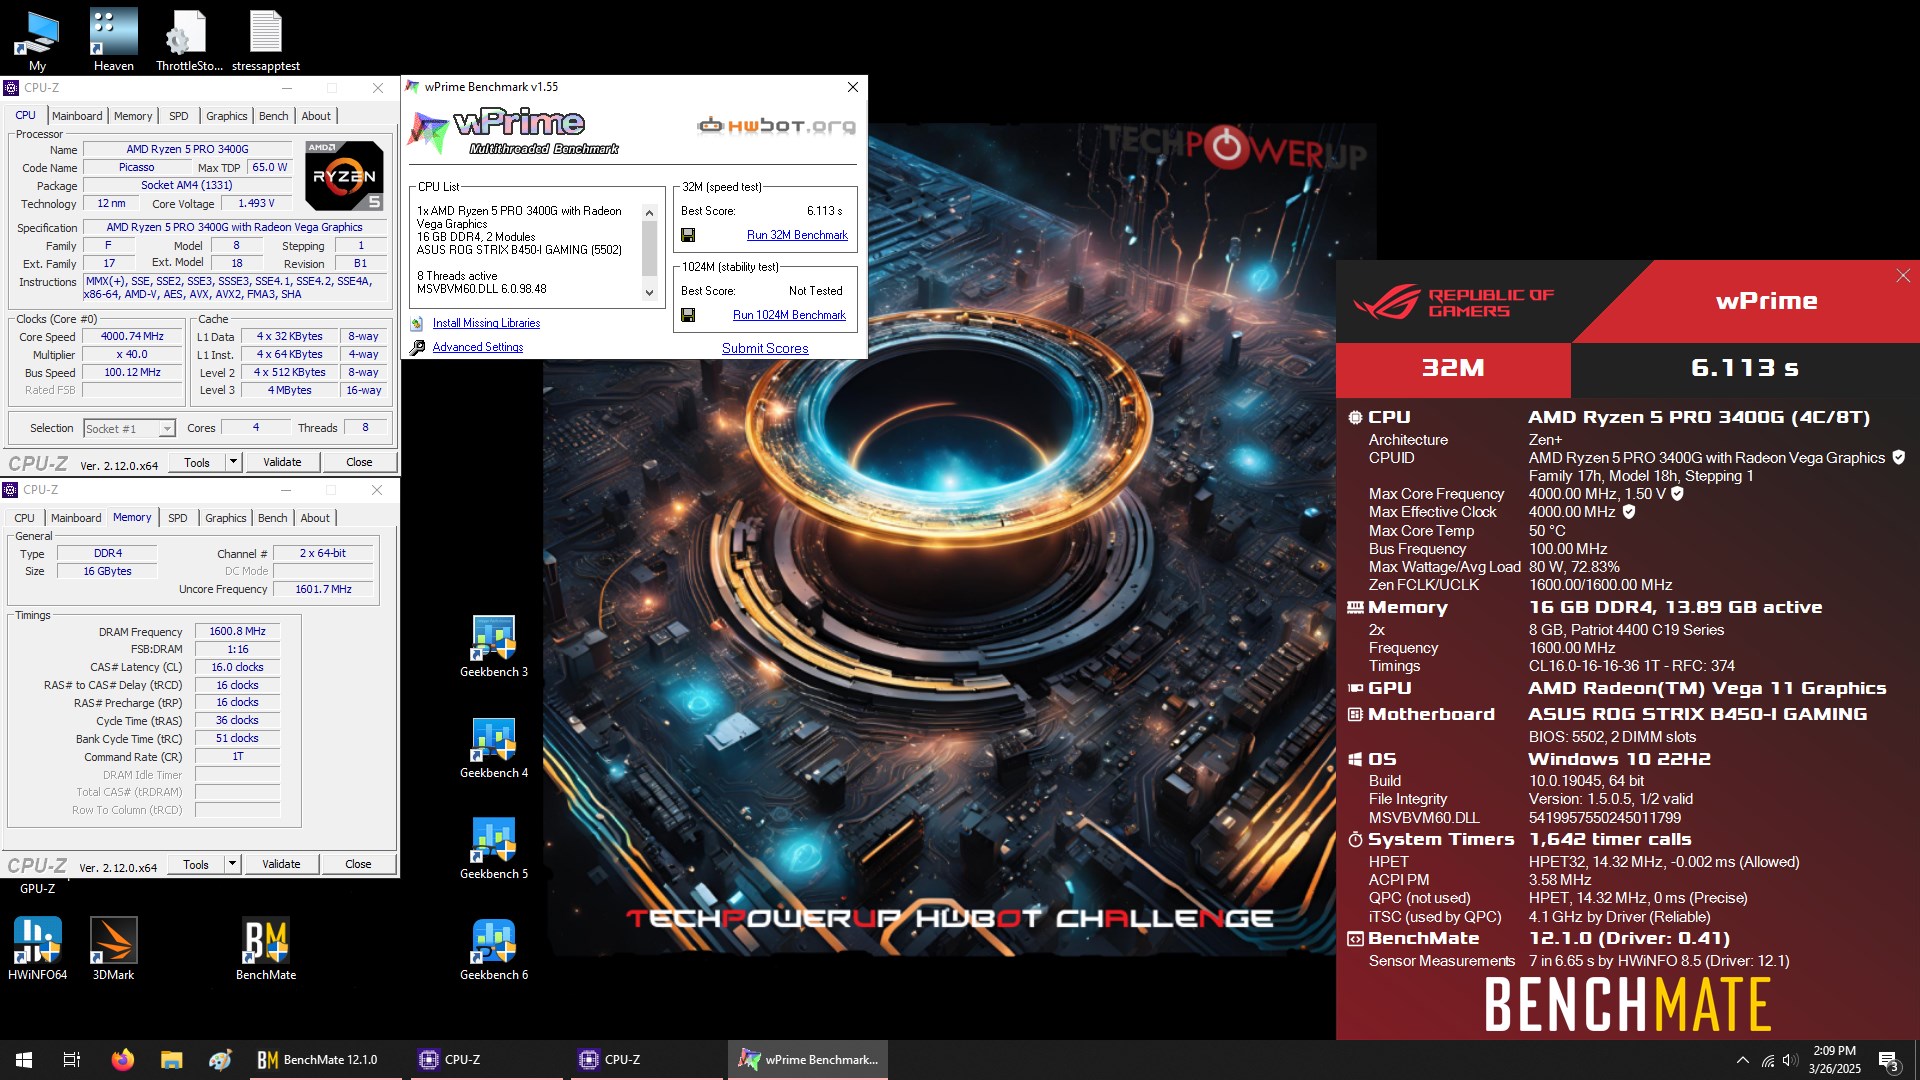Click Run 1024M Benchmark link
The height and width of the screenshot is (1080, 1920).
pyautogui.click(x=789, y=315)
